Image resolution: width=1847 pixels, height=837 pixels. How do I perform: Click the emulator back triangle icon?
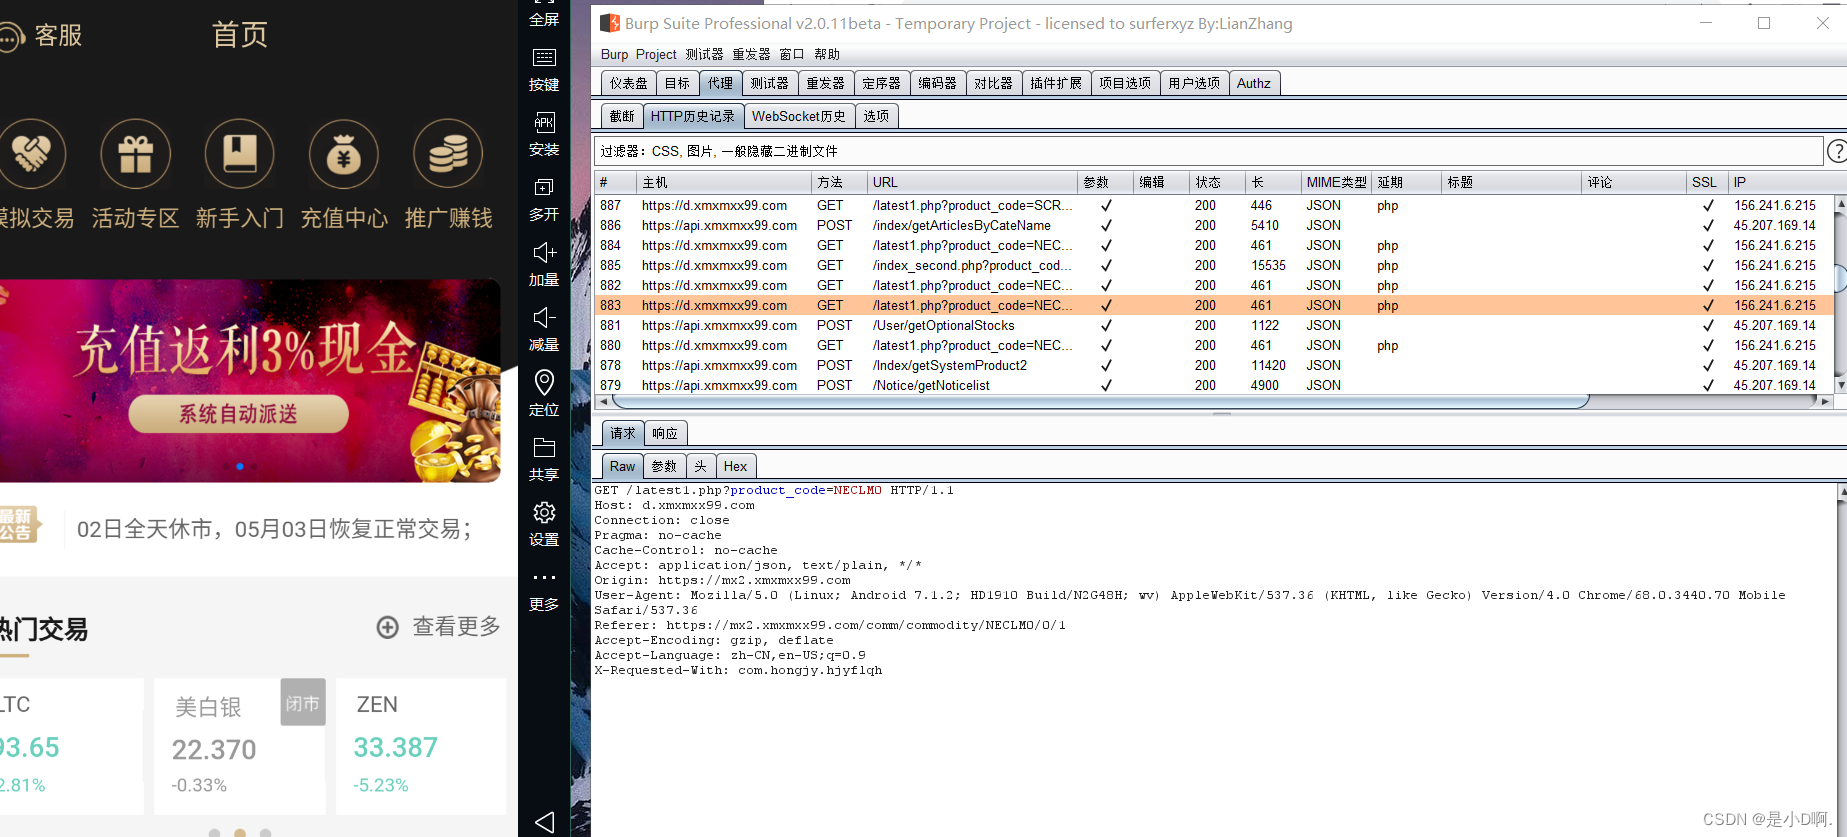pos(544,822)
